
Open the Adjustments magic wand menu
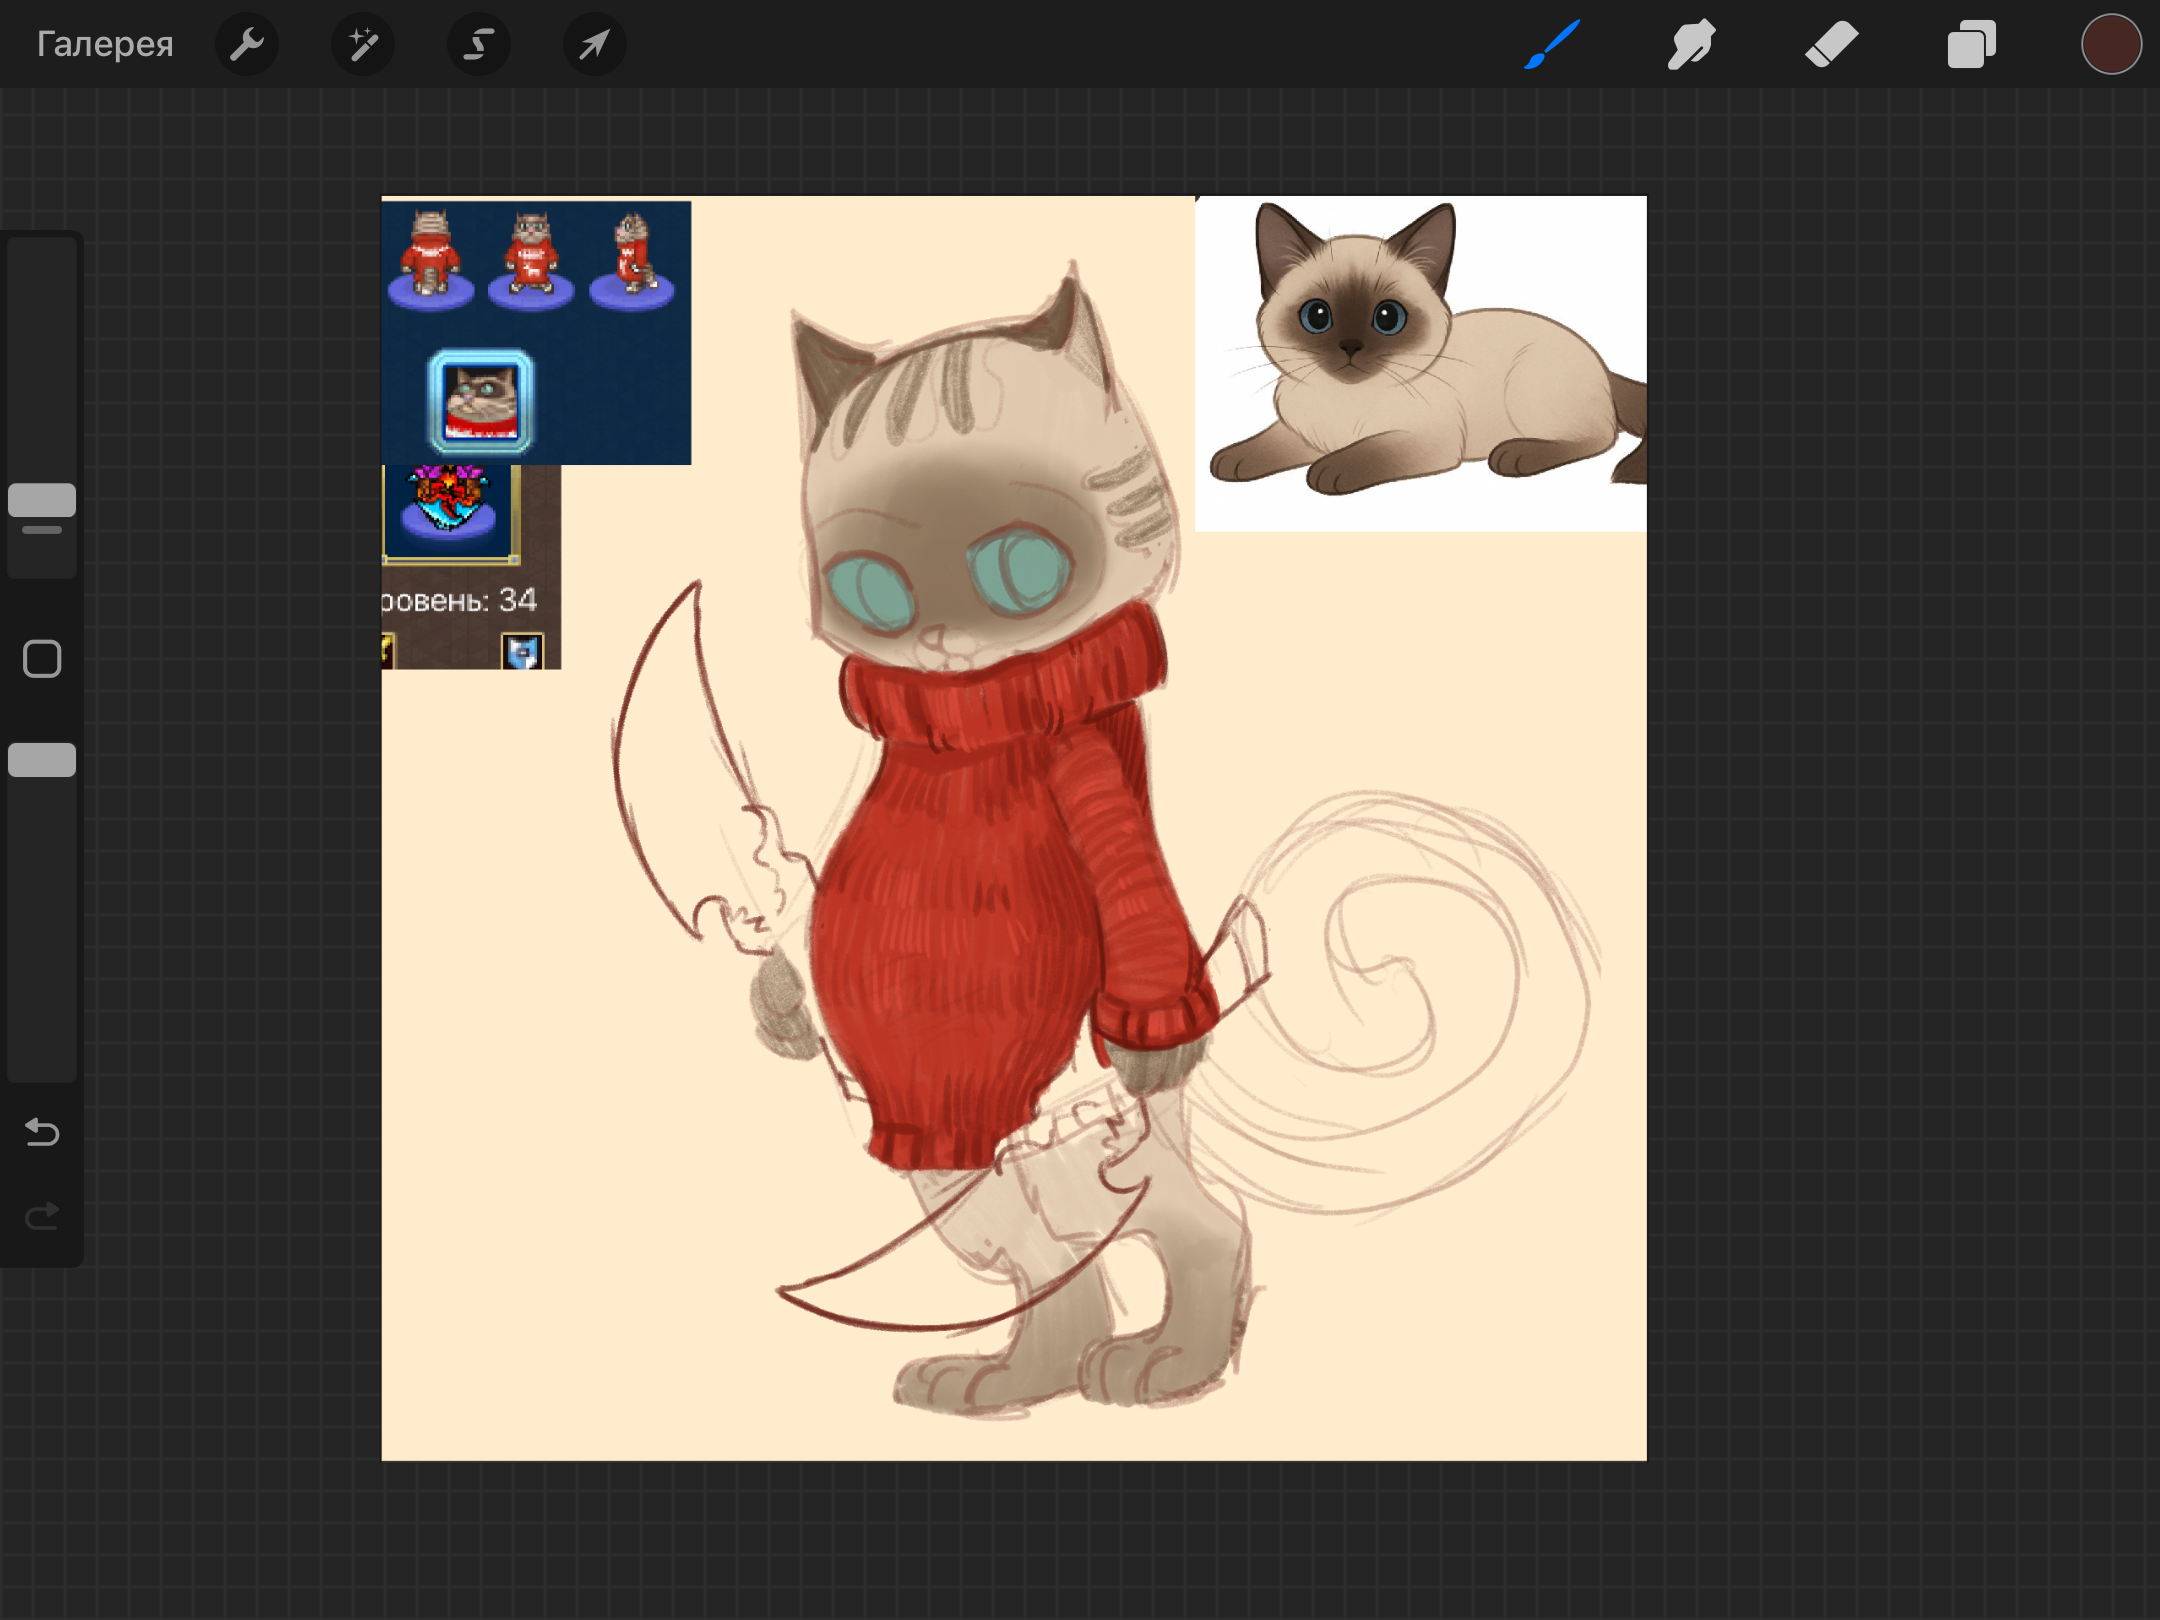click(362, 44)
